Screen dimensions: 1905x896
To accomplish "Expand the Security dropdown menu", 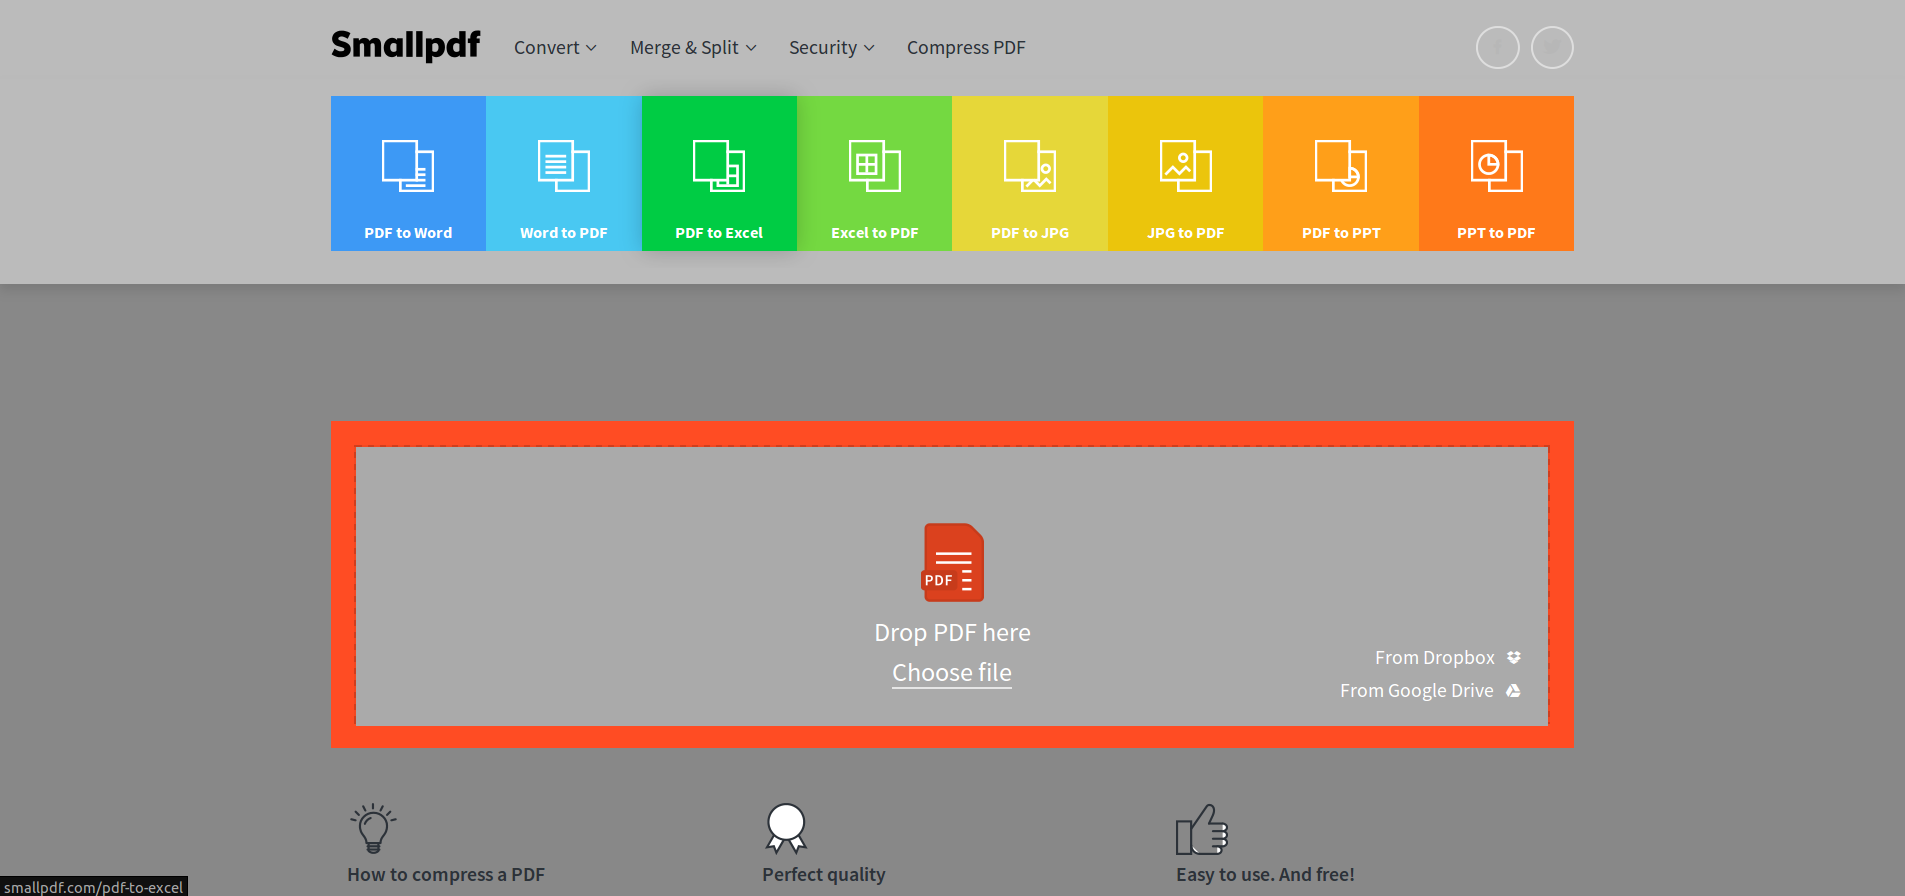I will click(832, 48).
